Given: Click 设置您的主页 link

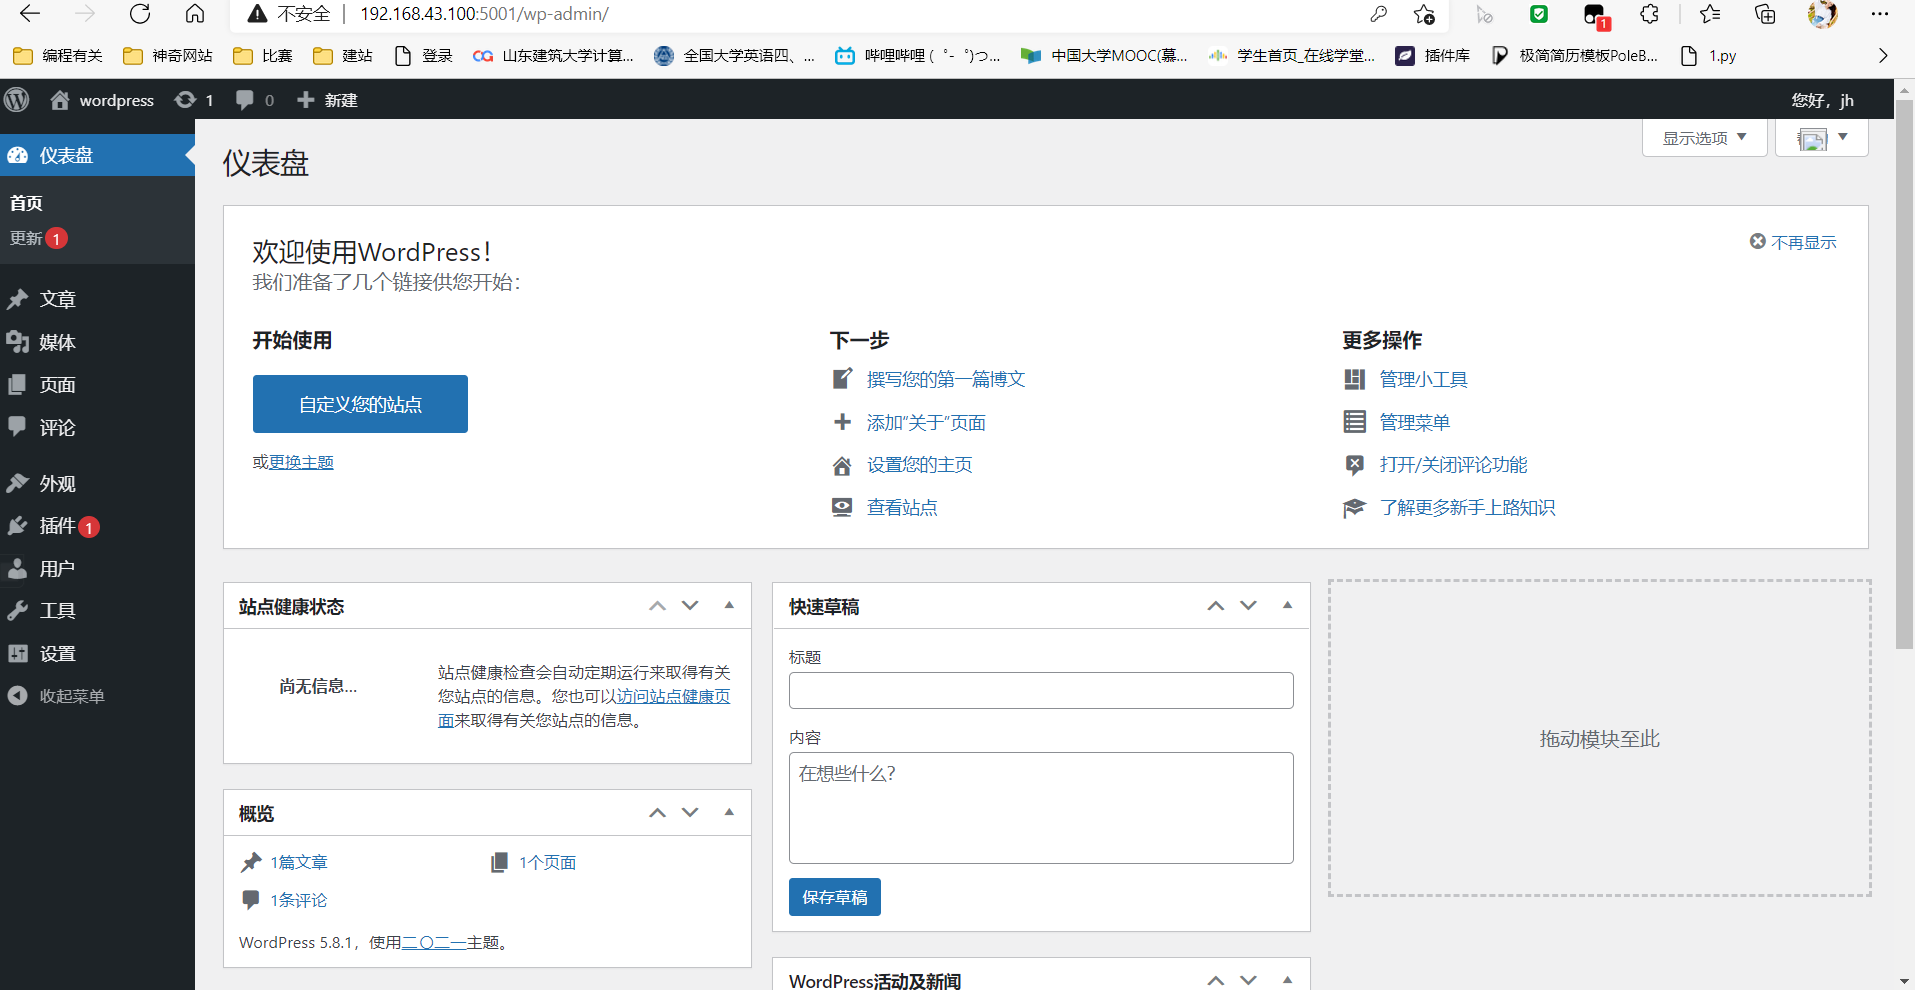Looking at the screenshot, I should click(x=919, y=465).
